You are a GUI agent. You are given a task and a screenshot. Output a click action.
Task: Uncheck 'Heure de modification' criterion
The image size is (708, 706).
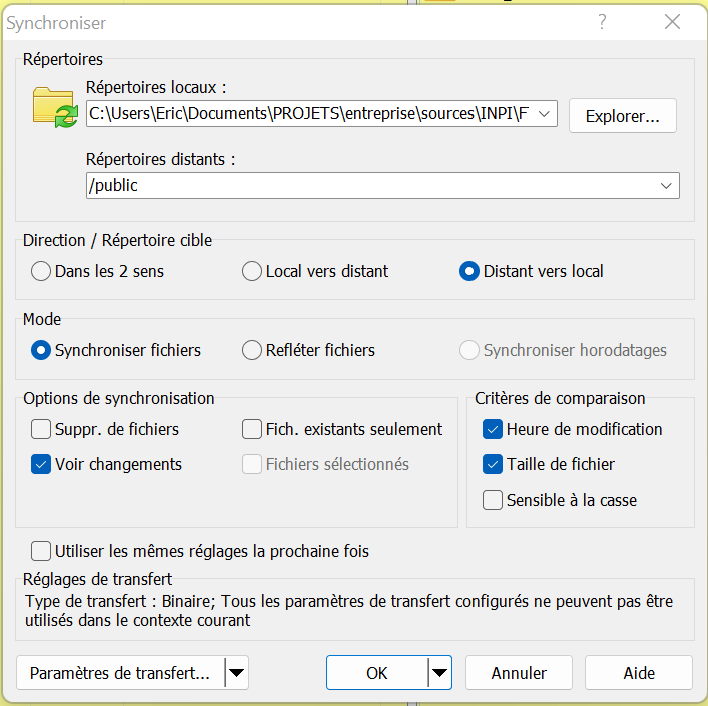click(492, 429)
